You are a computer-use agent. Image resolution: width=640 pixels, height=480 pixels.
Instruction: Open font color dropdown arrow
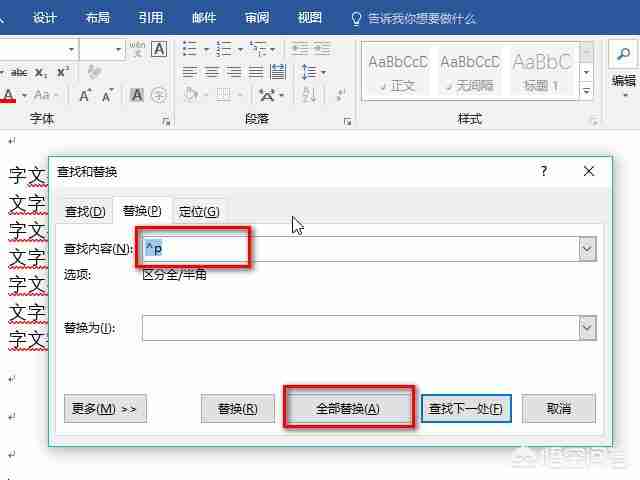coord(24,96)
